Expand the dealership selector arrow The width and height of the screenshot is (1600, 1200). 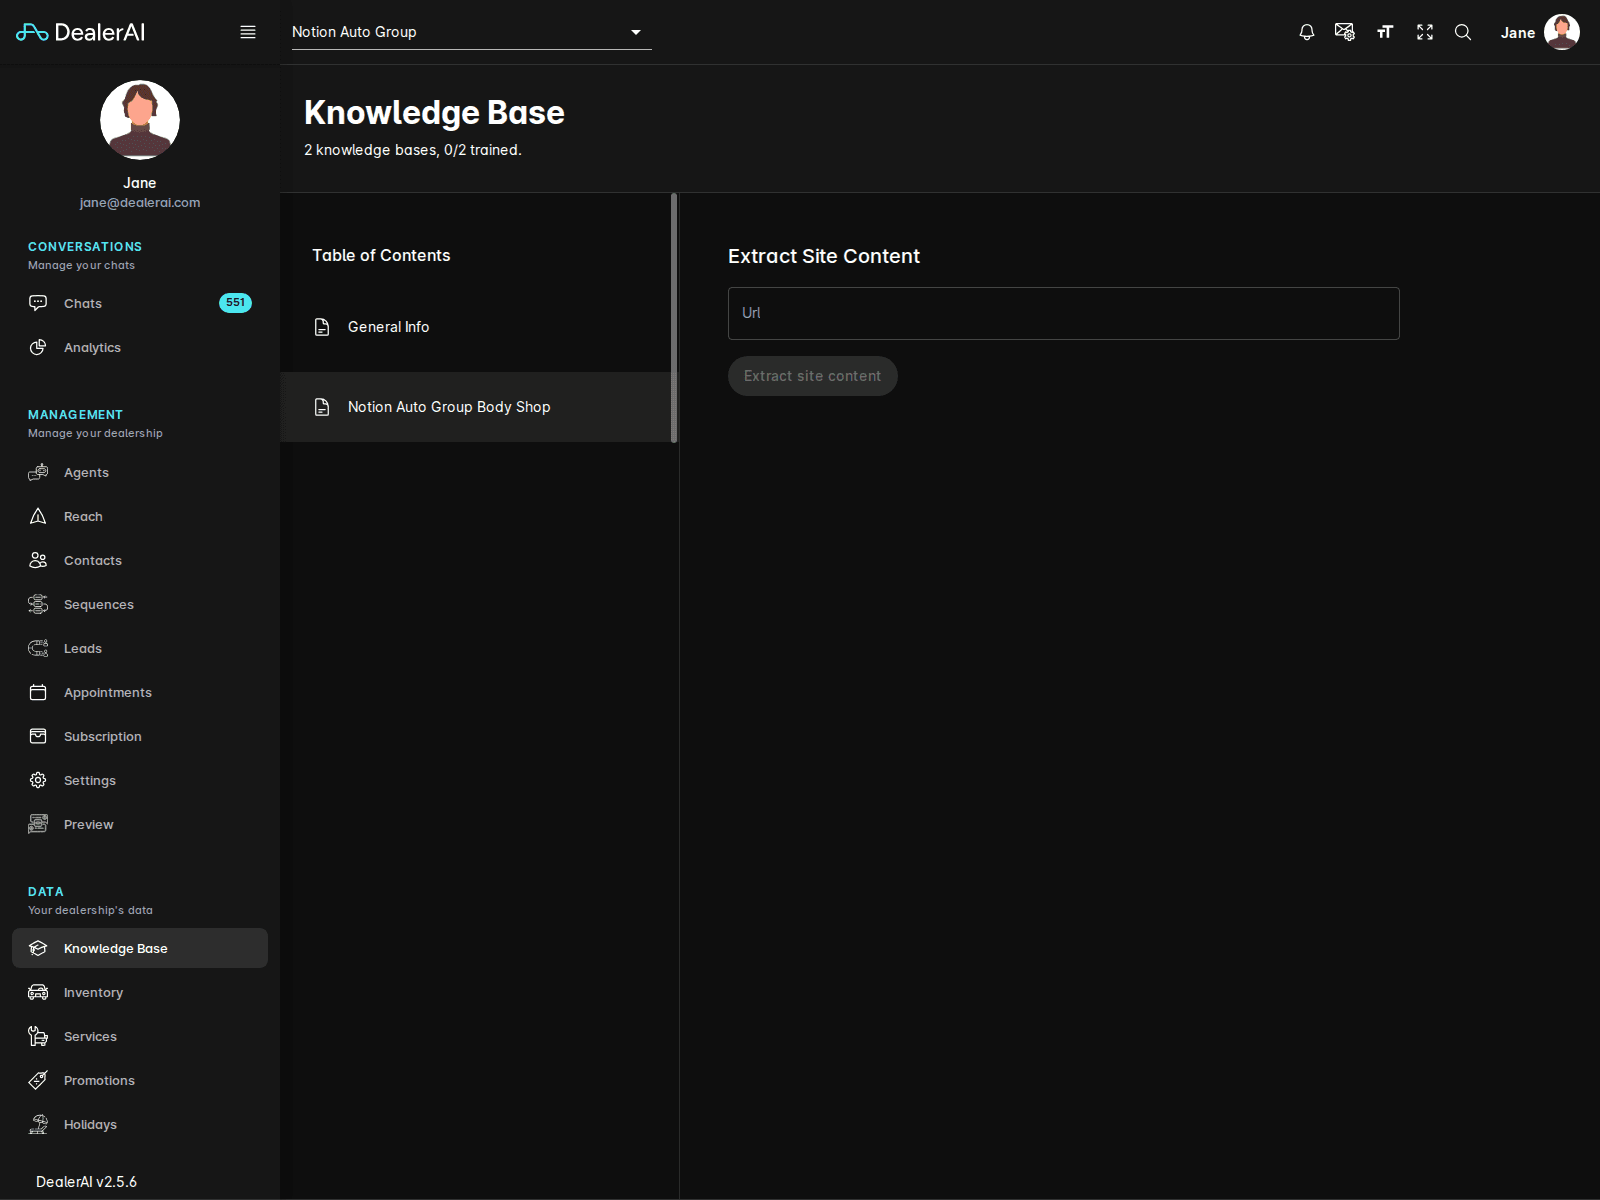point(636,32)
